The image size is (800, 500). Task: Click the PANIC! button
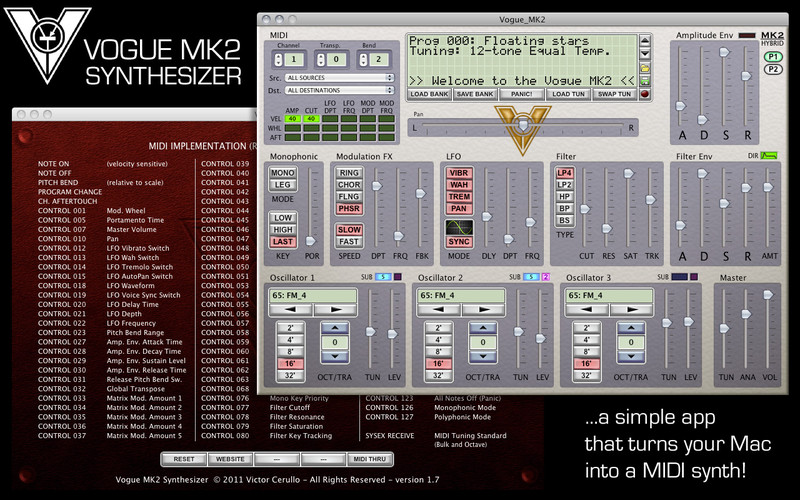521,94
